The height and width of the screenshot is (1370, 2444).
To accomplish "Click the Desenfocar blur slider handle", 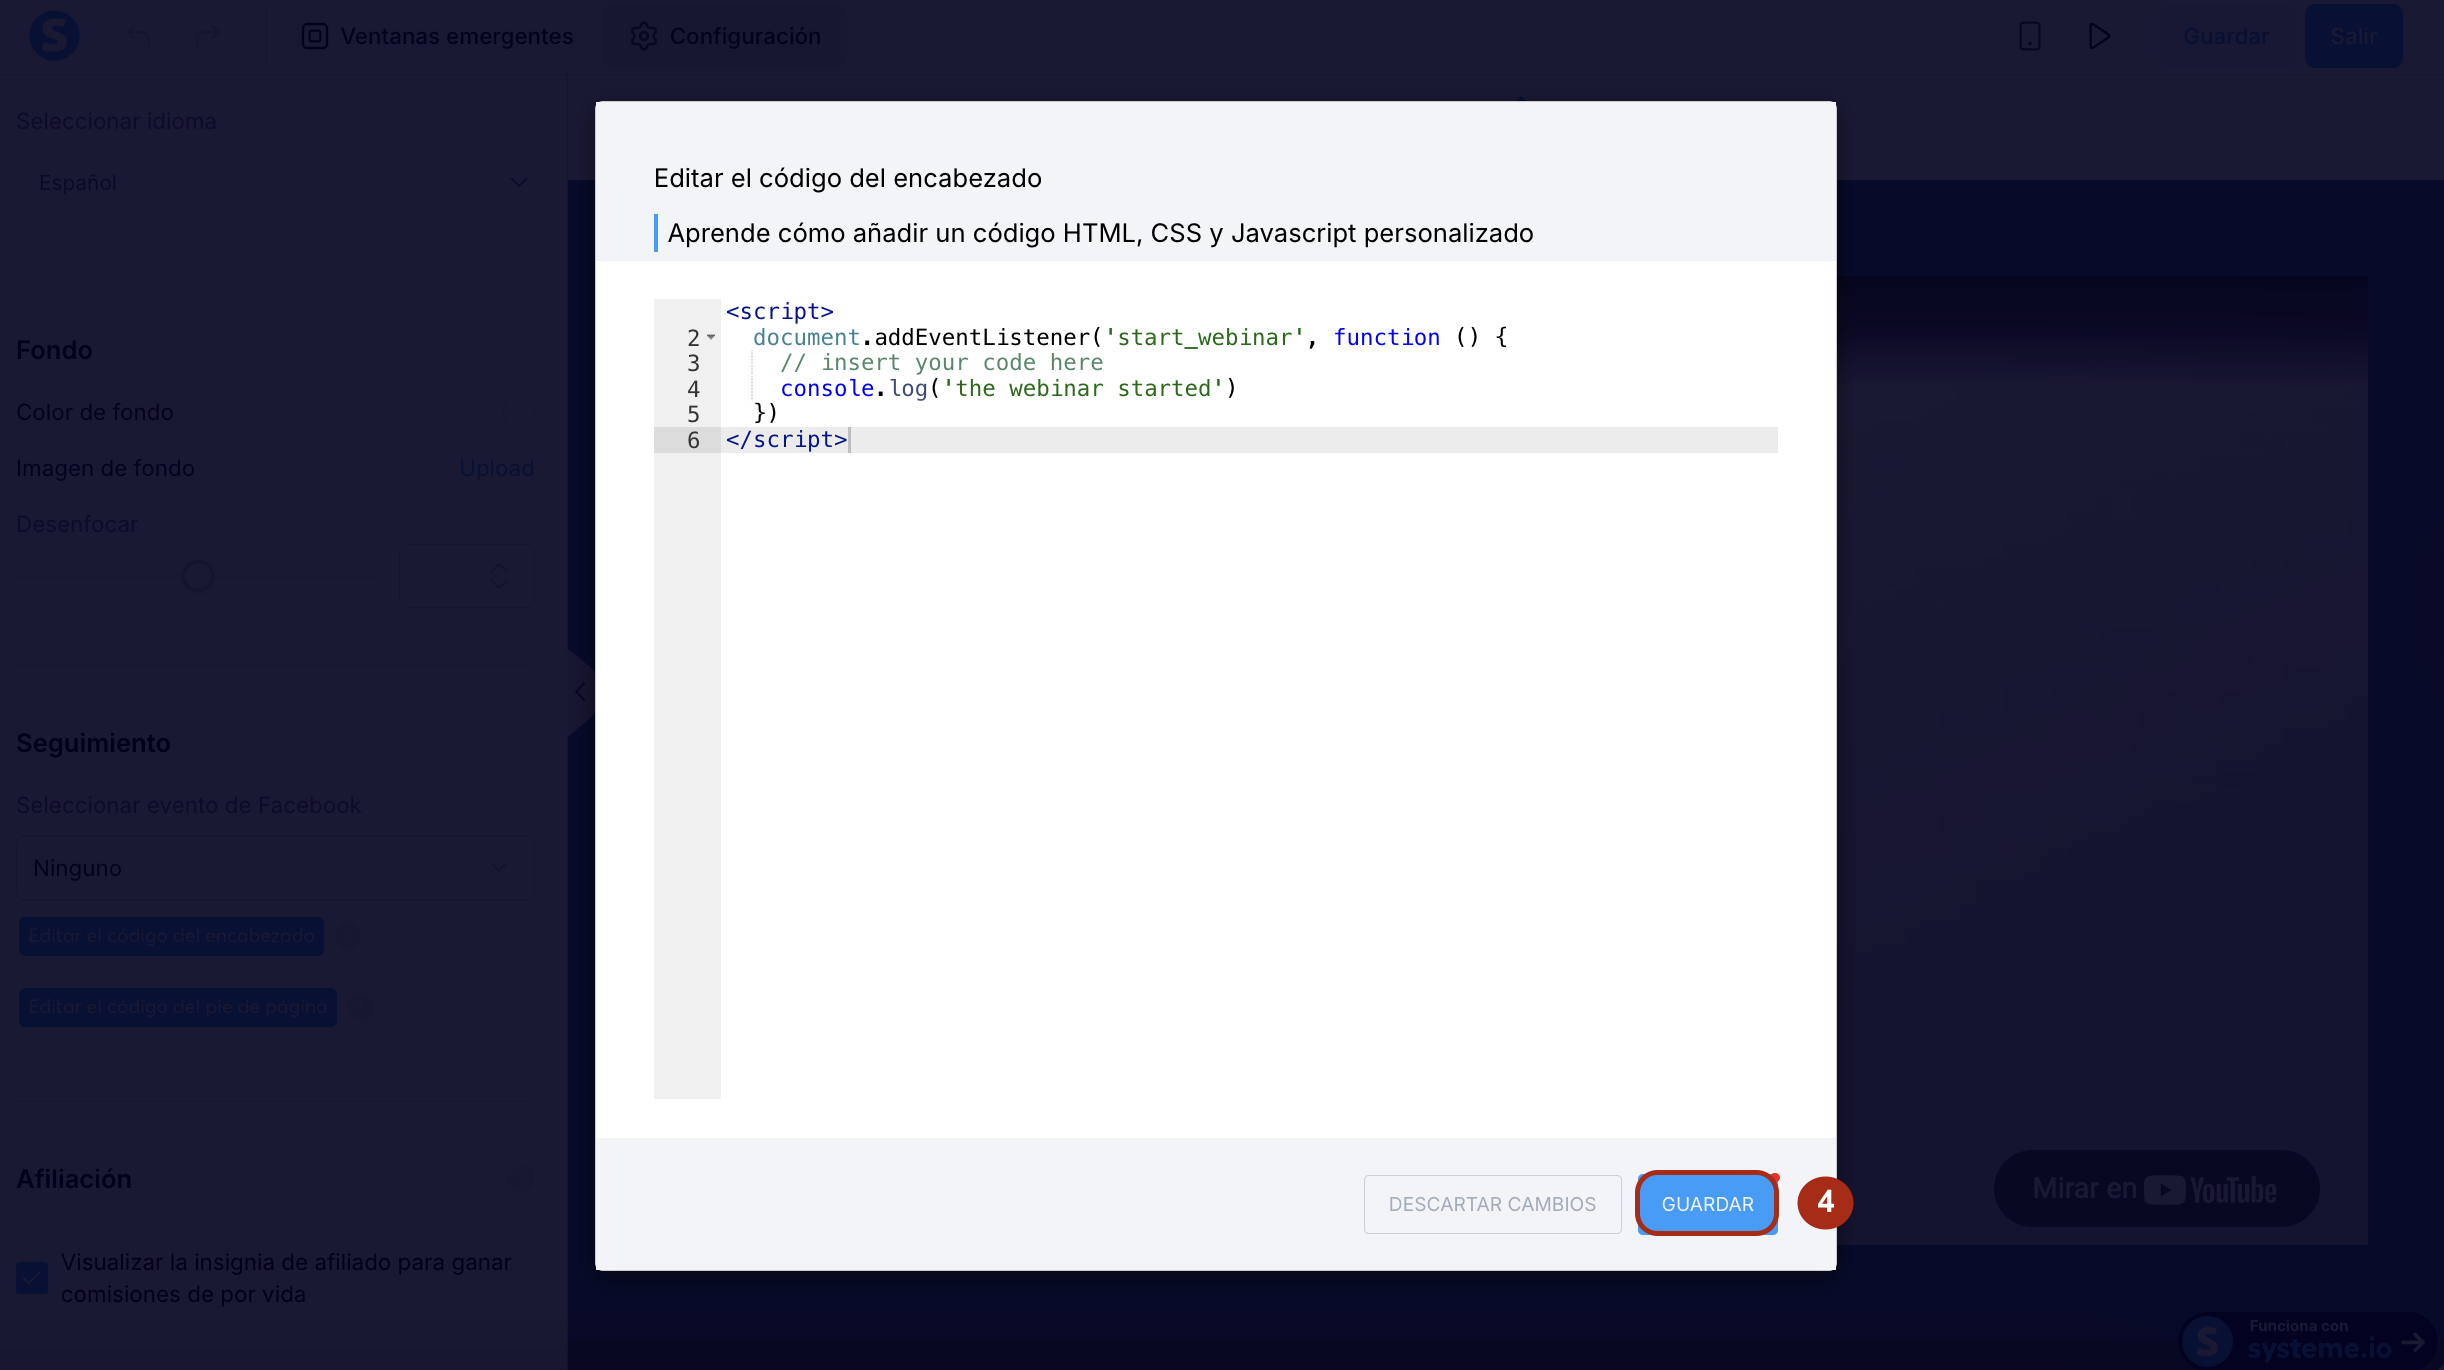I will (x=198, y=576).
